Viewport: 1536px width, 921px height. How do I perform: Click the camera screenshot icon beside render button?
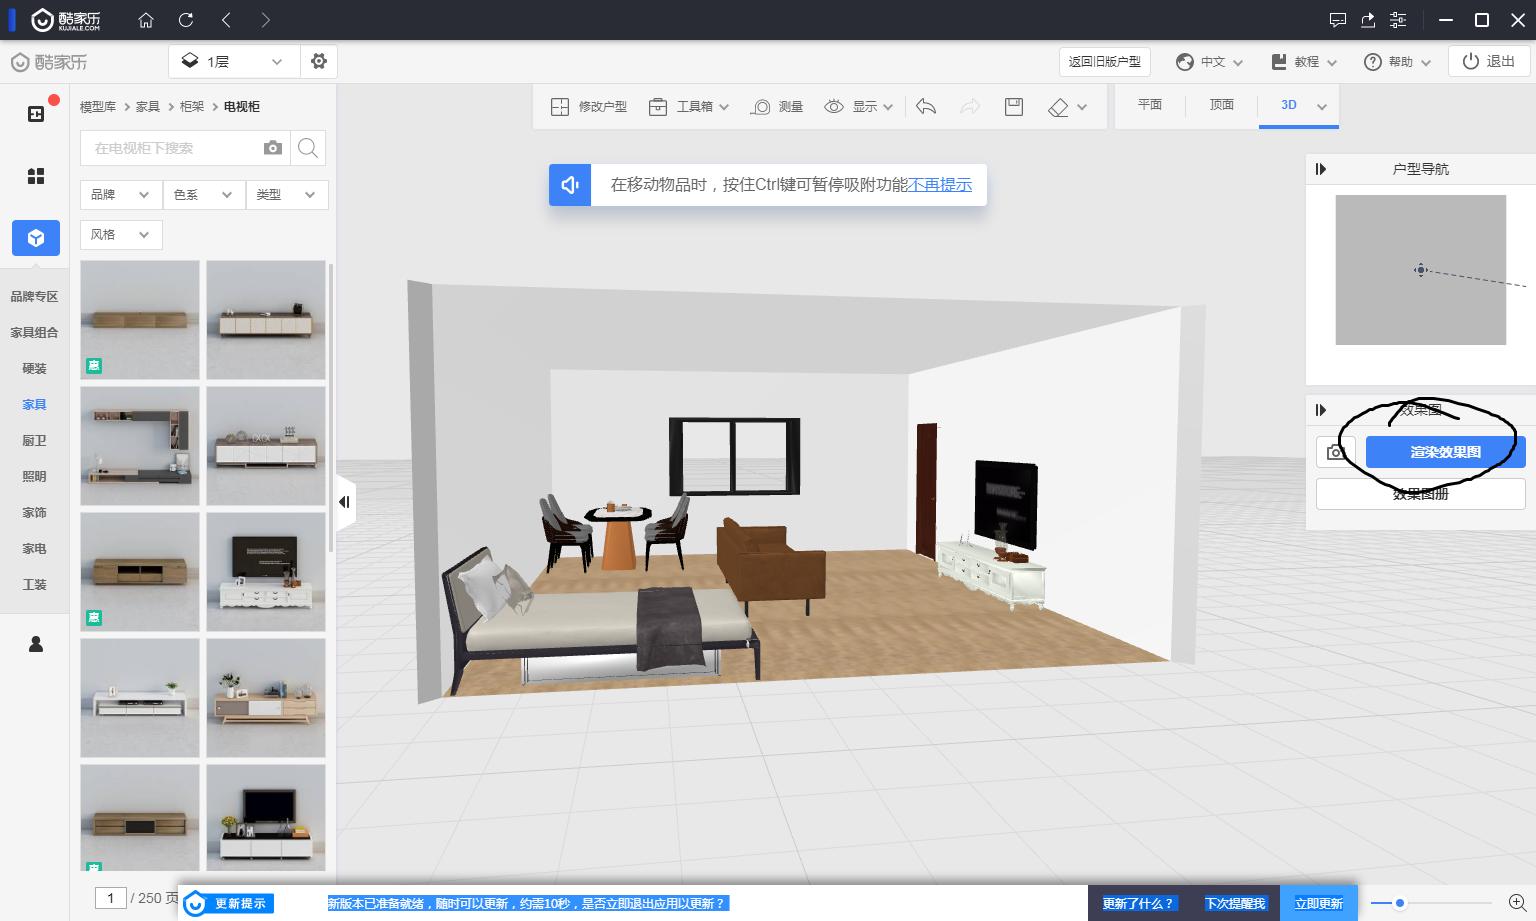click(1335, 452)
